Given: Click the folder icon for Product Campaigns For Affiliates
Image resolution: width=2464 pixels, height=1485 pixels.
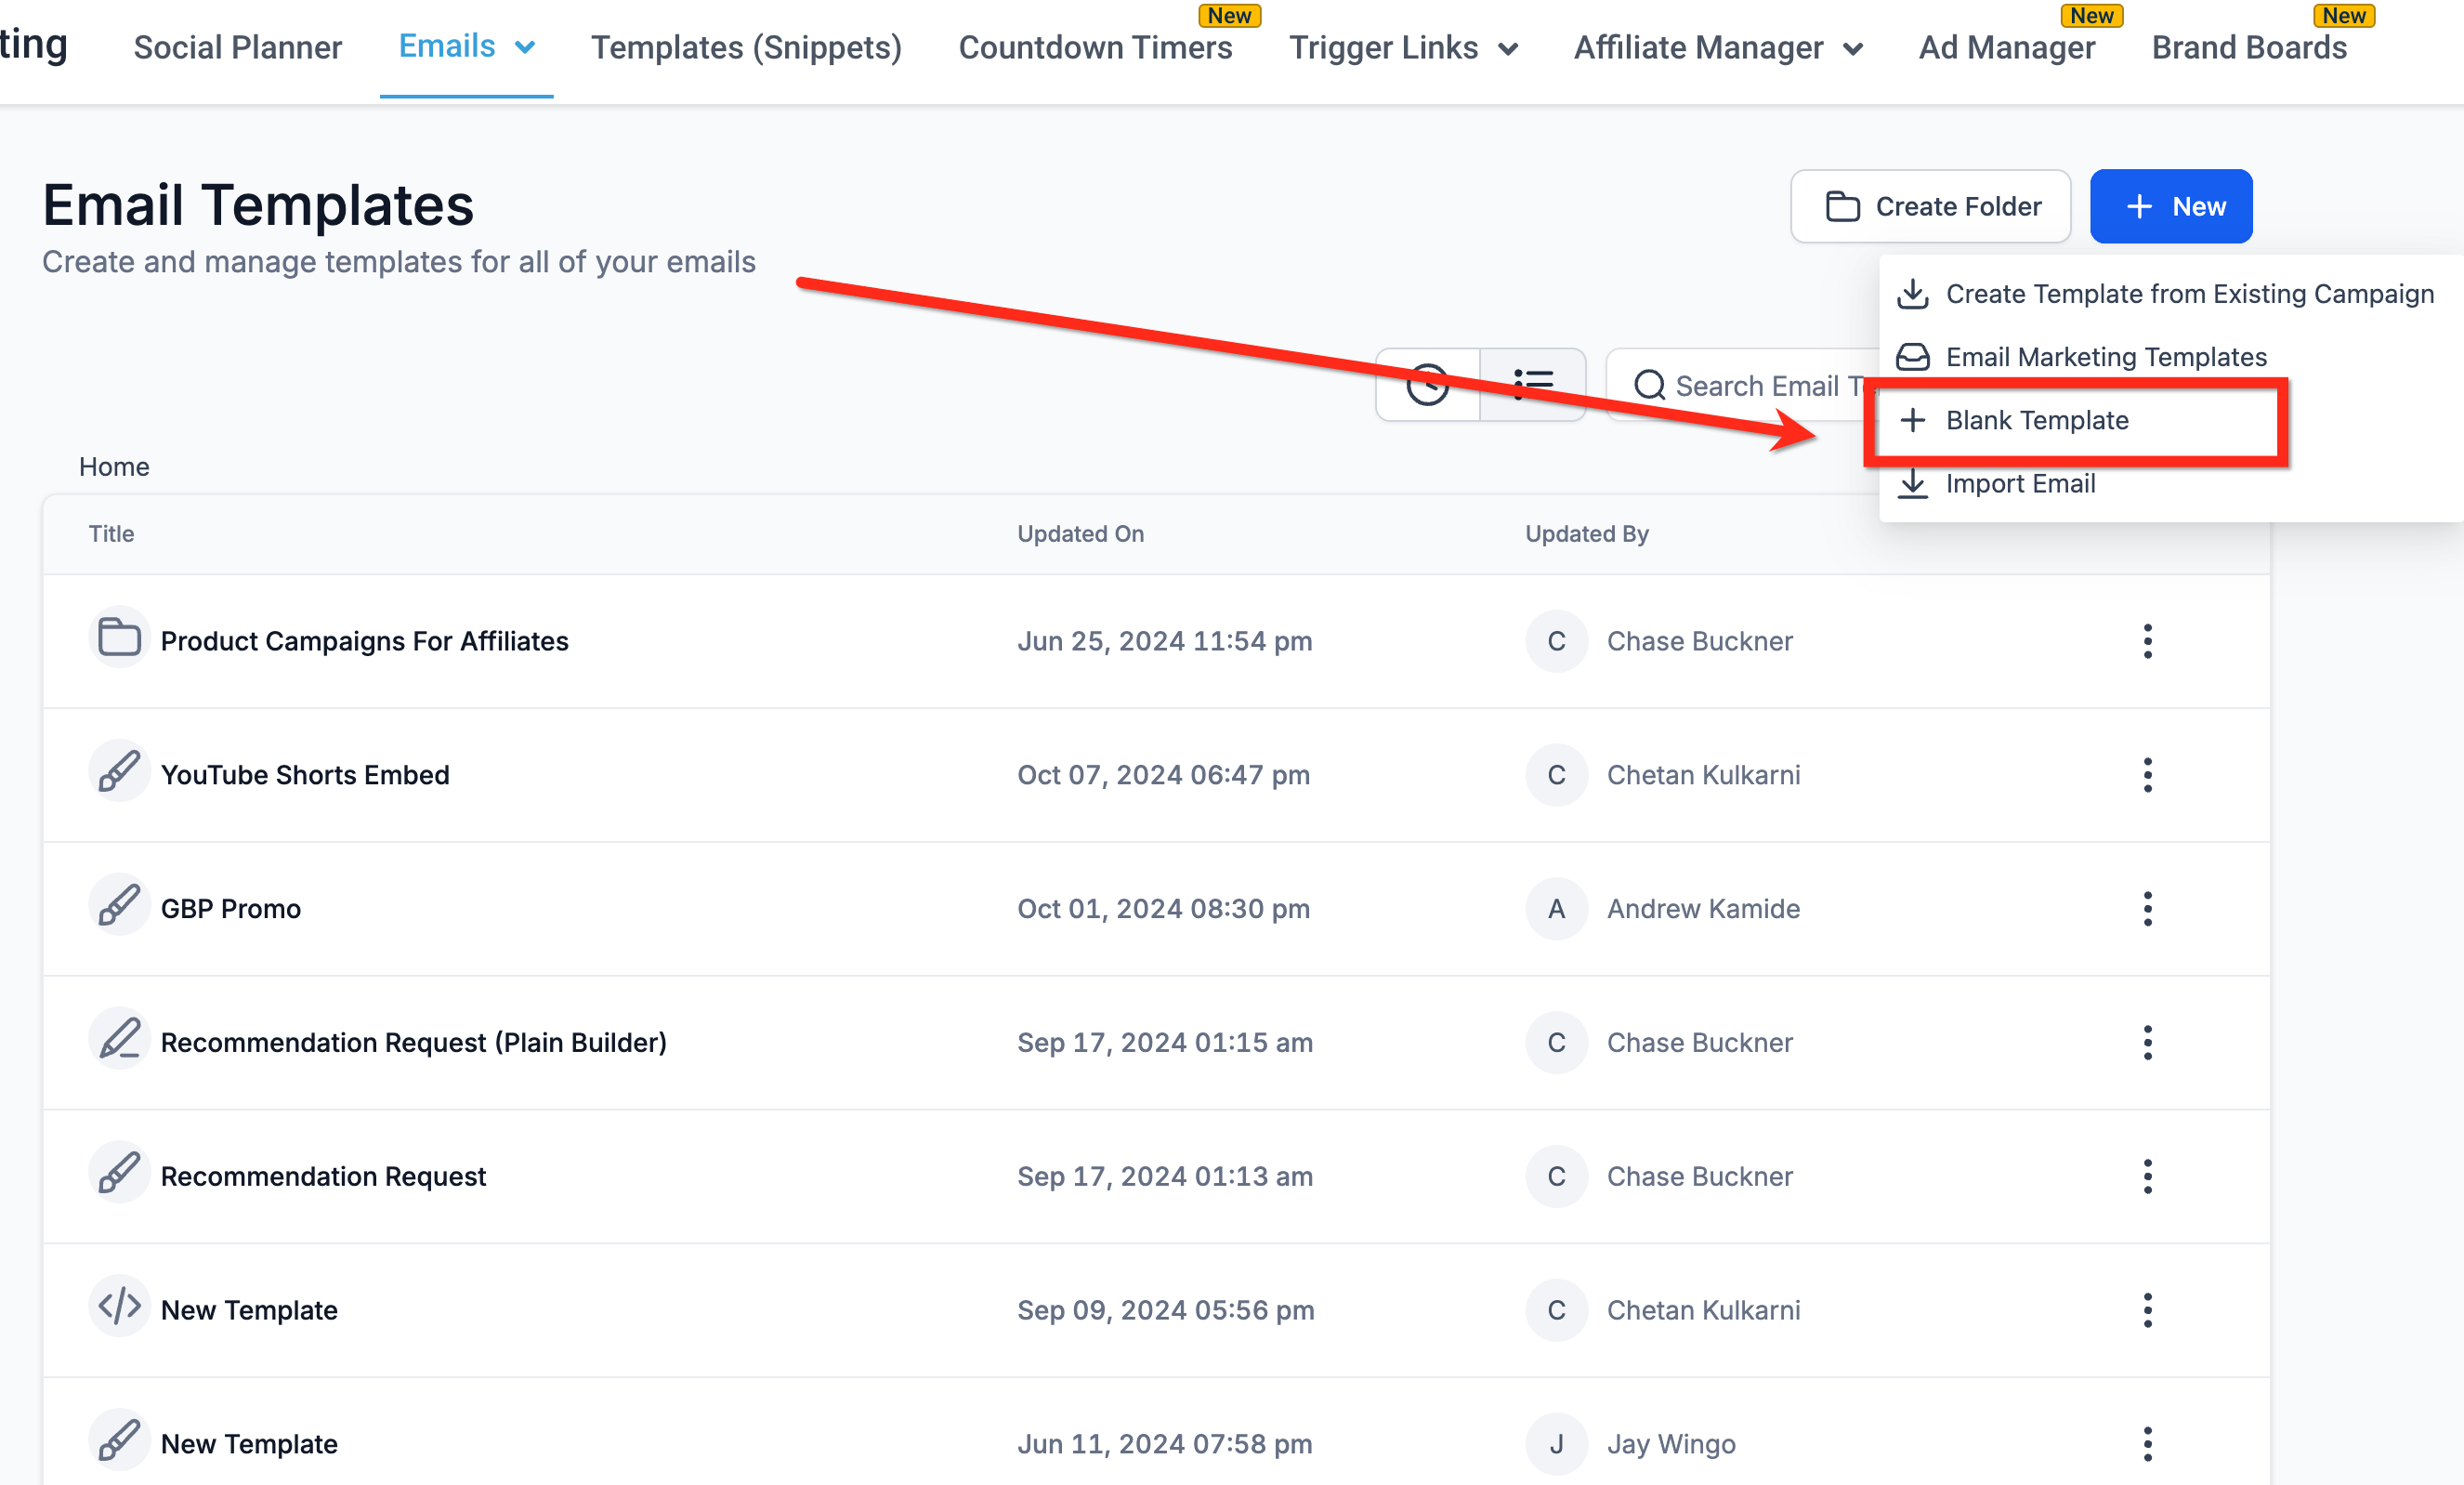Looking at the screenshot, I should click(x=119, y=638).
